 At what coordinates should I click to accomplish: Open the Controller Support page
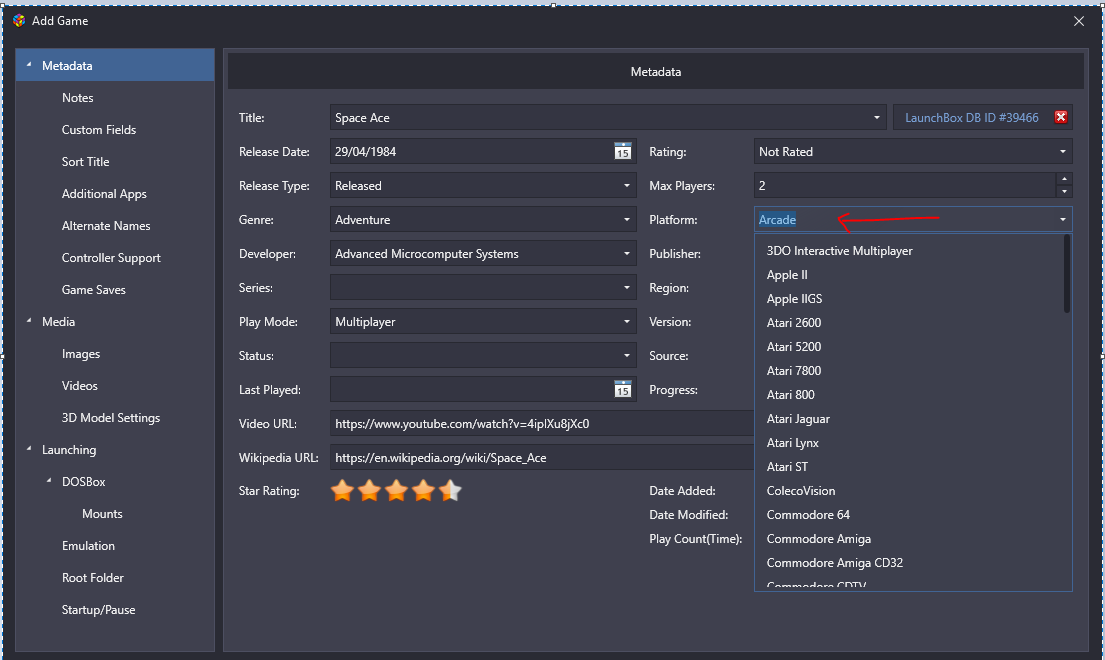pos(111,258)
